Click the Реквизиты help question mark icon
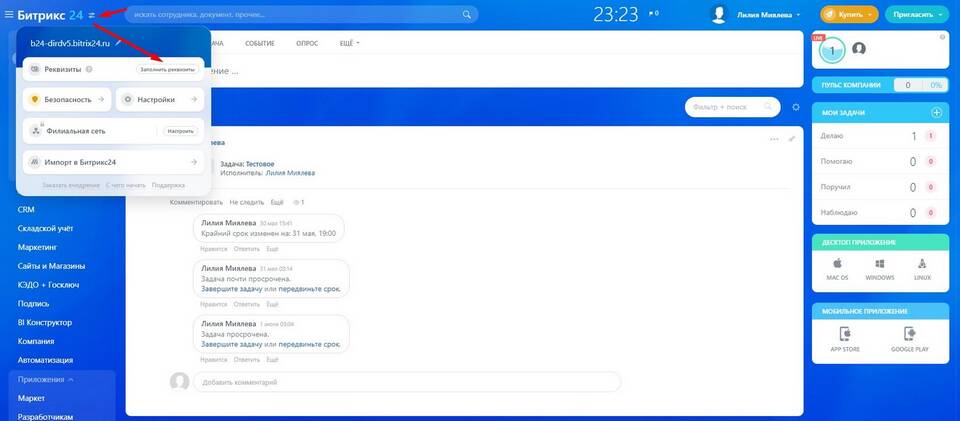960x421 pixels. click(x=89, y=69)
